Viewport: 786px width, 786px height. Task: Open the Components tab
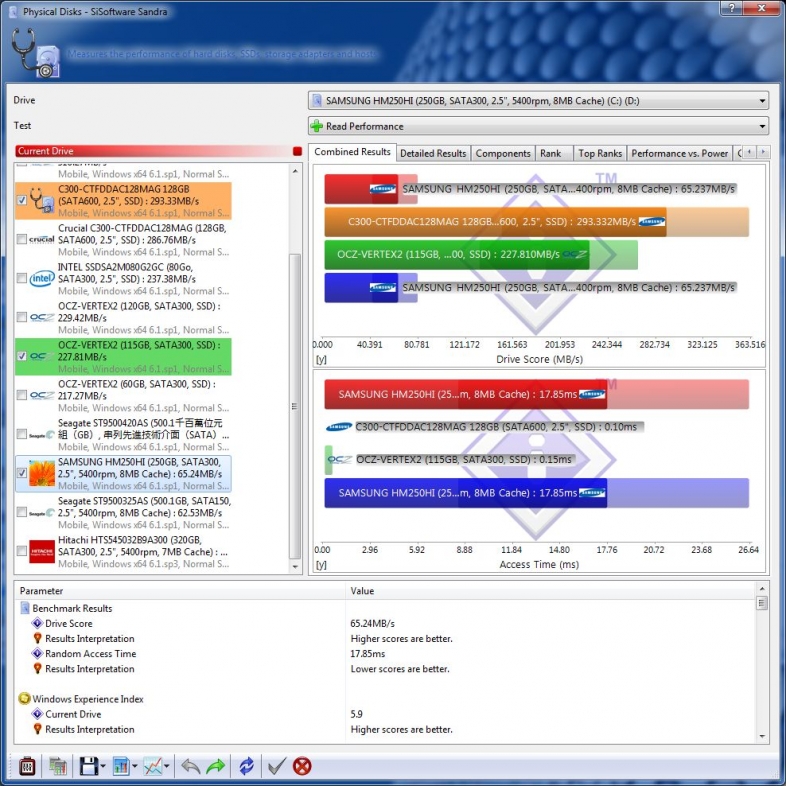[503, 153]
